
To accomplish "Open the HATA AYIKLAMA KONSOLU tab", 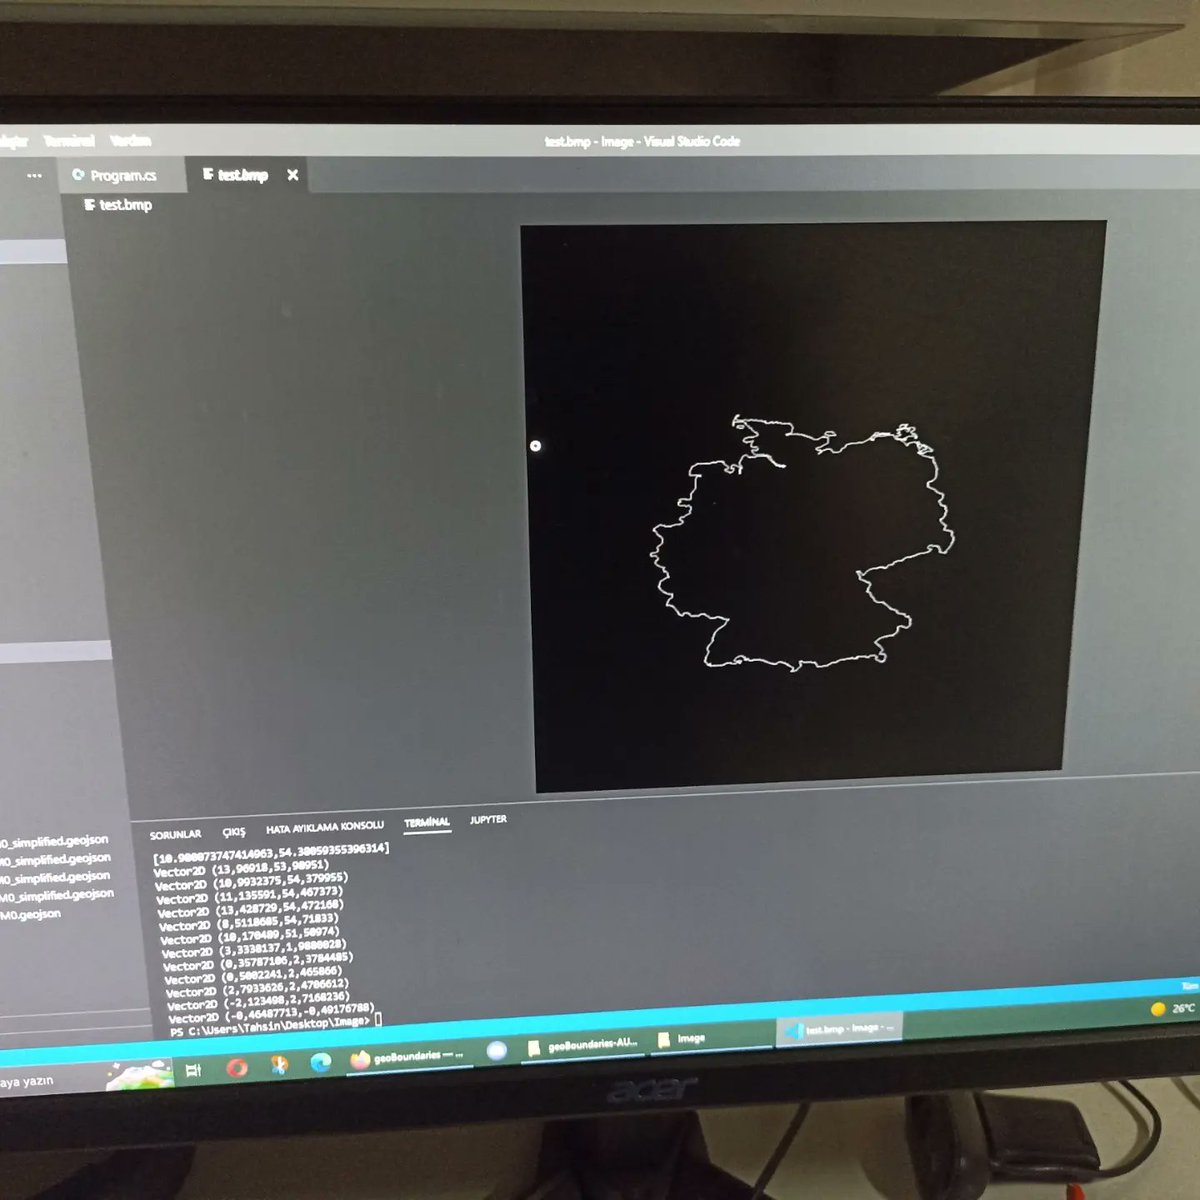I will (325, 827).
